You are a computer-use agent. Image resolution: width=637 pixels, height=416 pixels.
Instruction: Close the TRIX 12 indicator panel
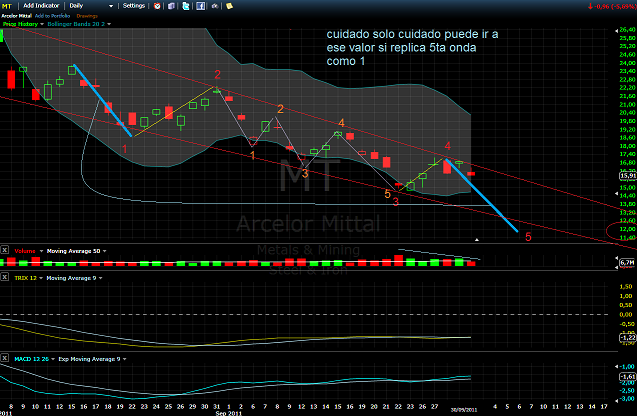(4, 277)
